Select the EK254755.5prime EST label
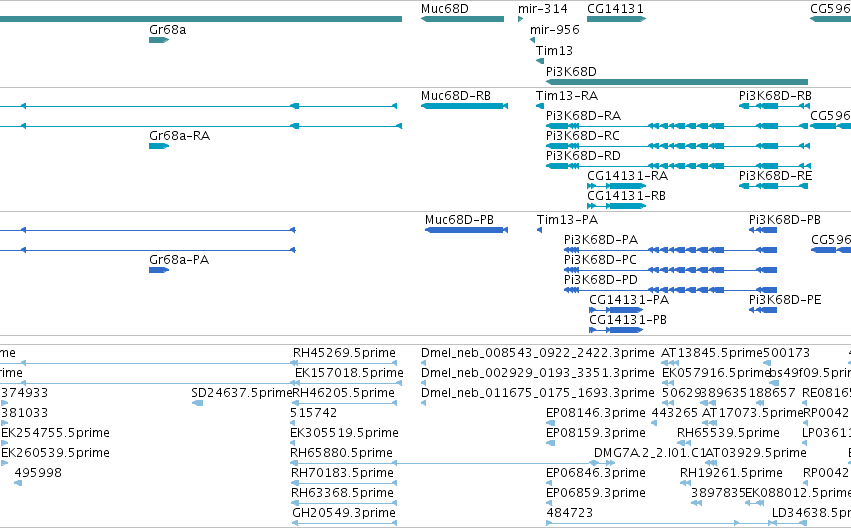The image size is (851, 528). [55, 433]
